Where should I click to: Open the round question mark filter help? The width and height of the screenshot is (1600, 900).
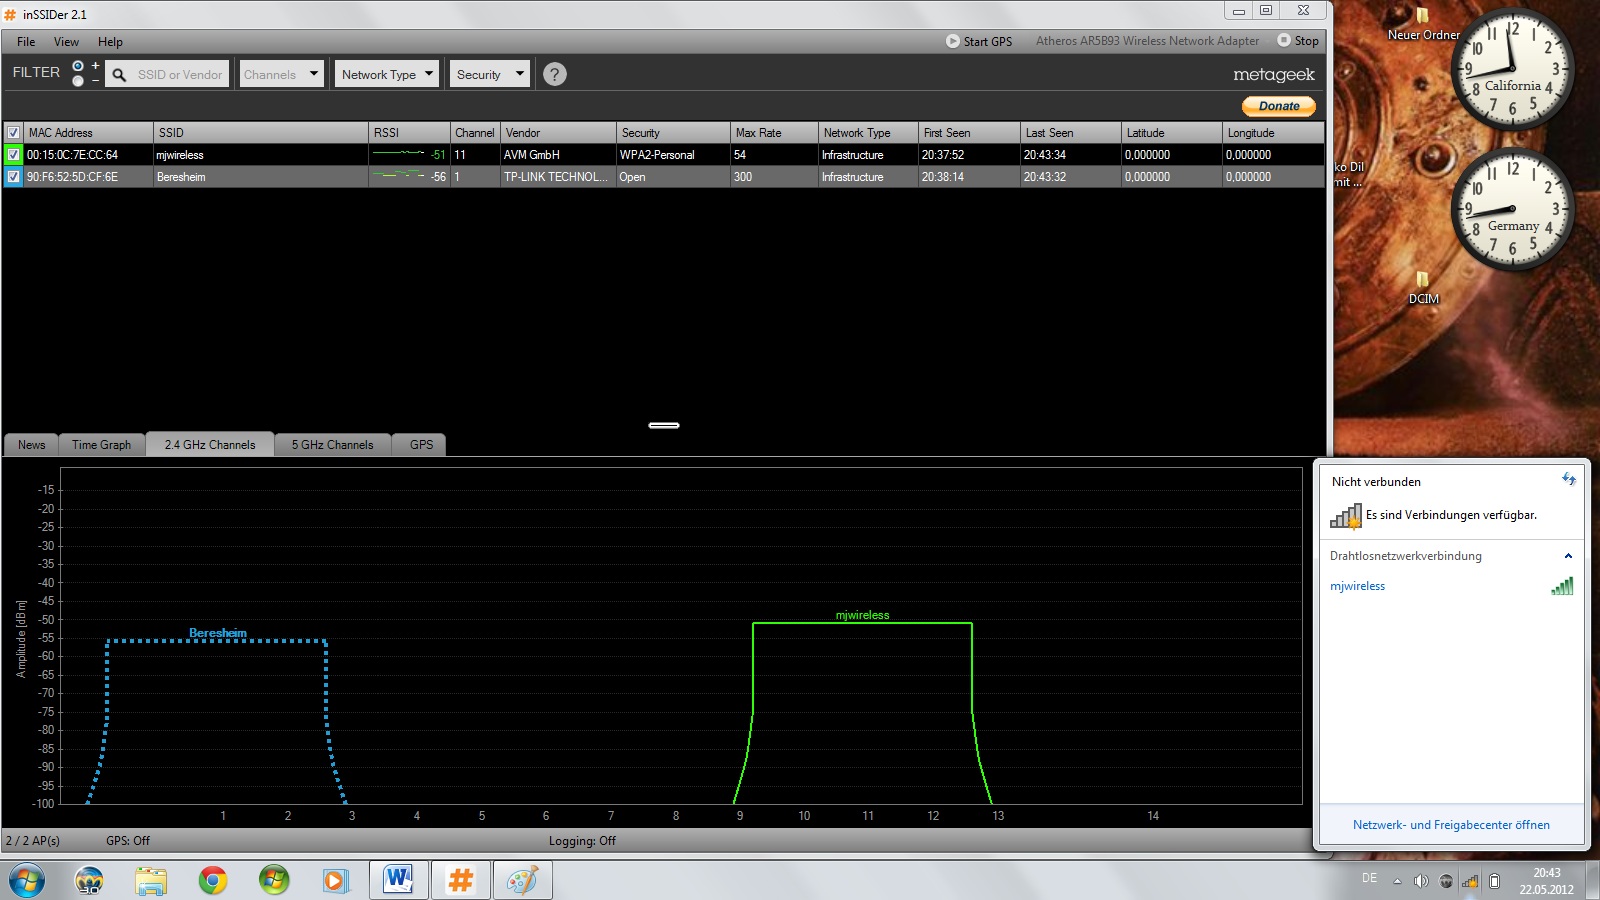click(x=554, y=74)
